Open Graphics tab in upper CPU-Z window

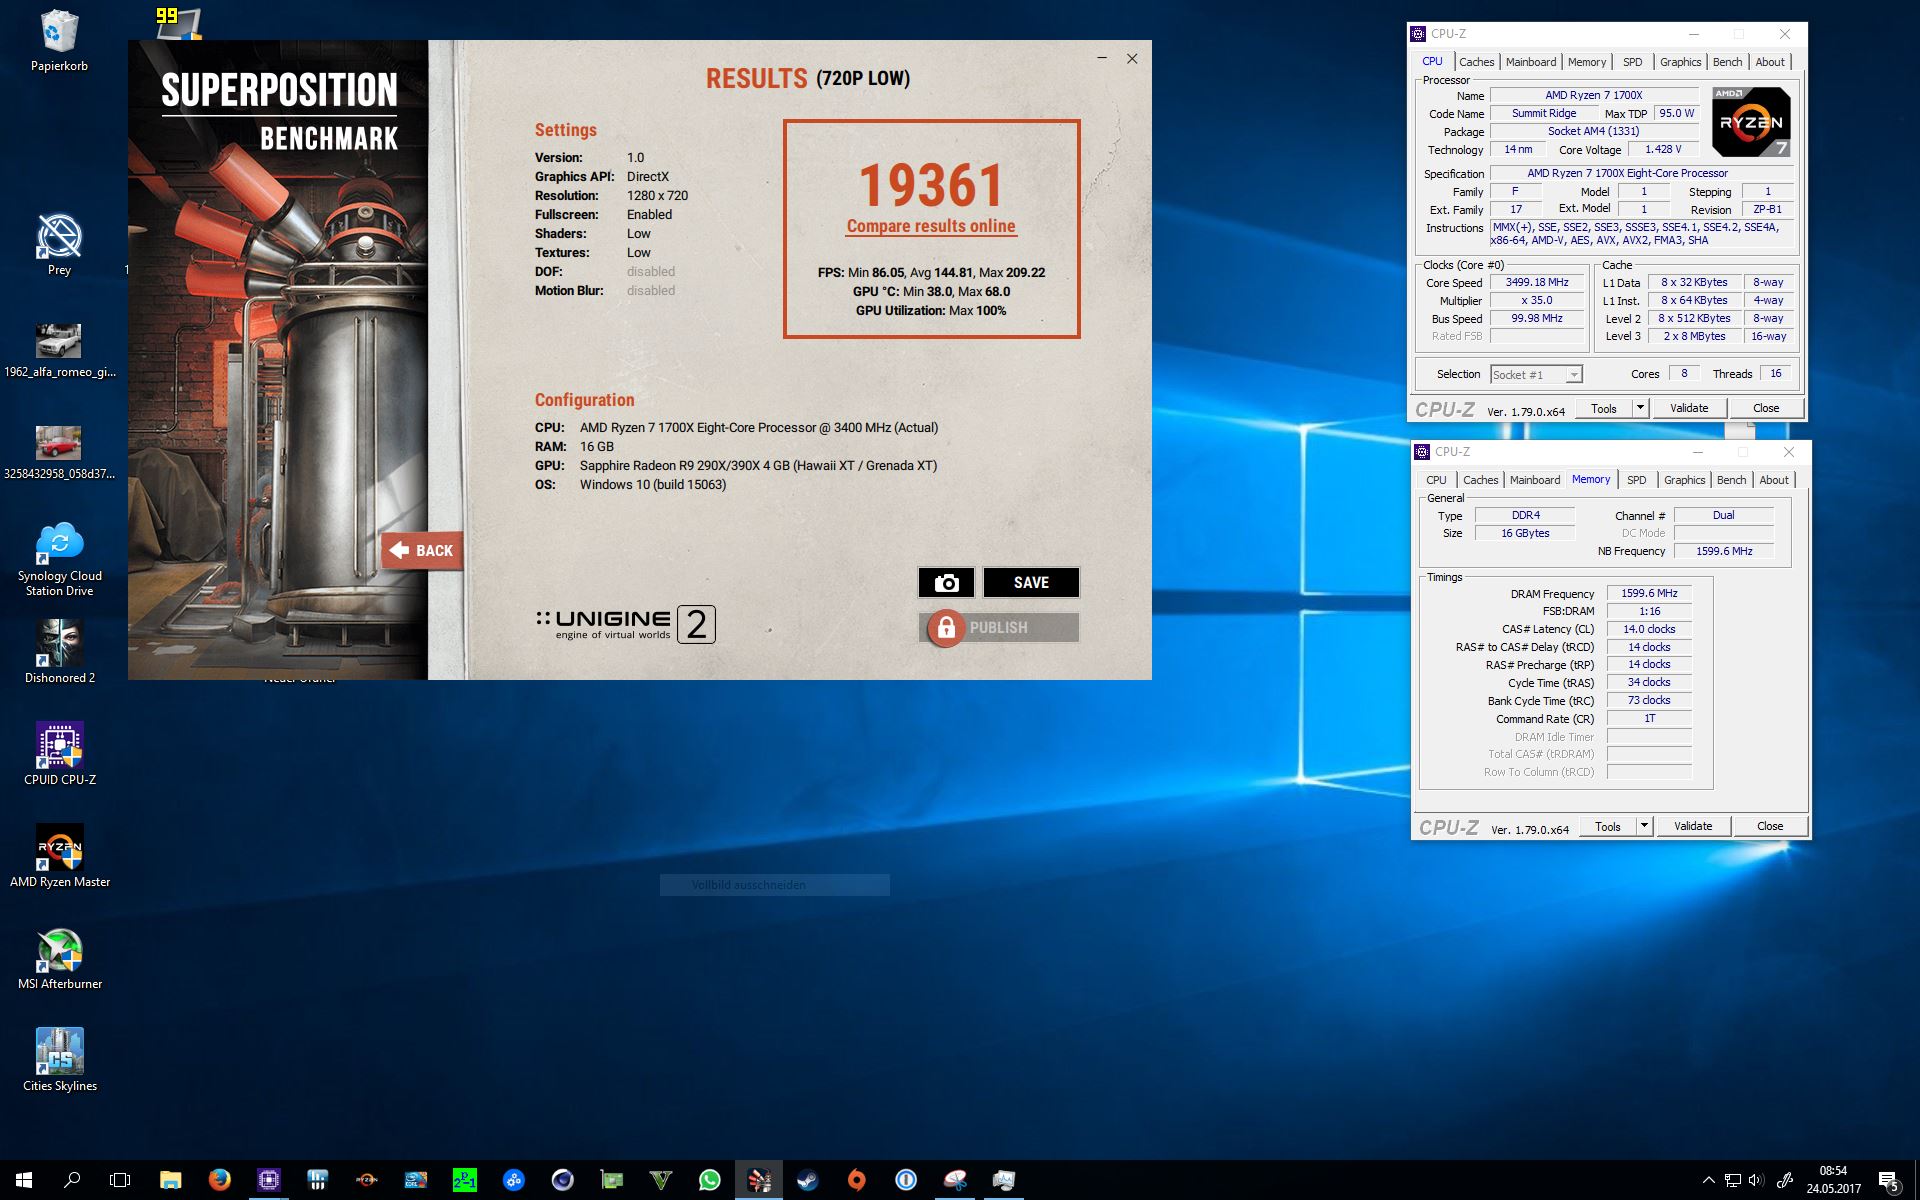[x=1680, y=62]
